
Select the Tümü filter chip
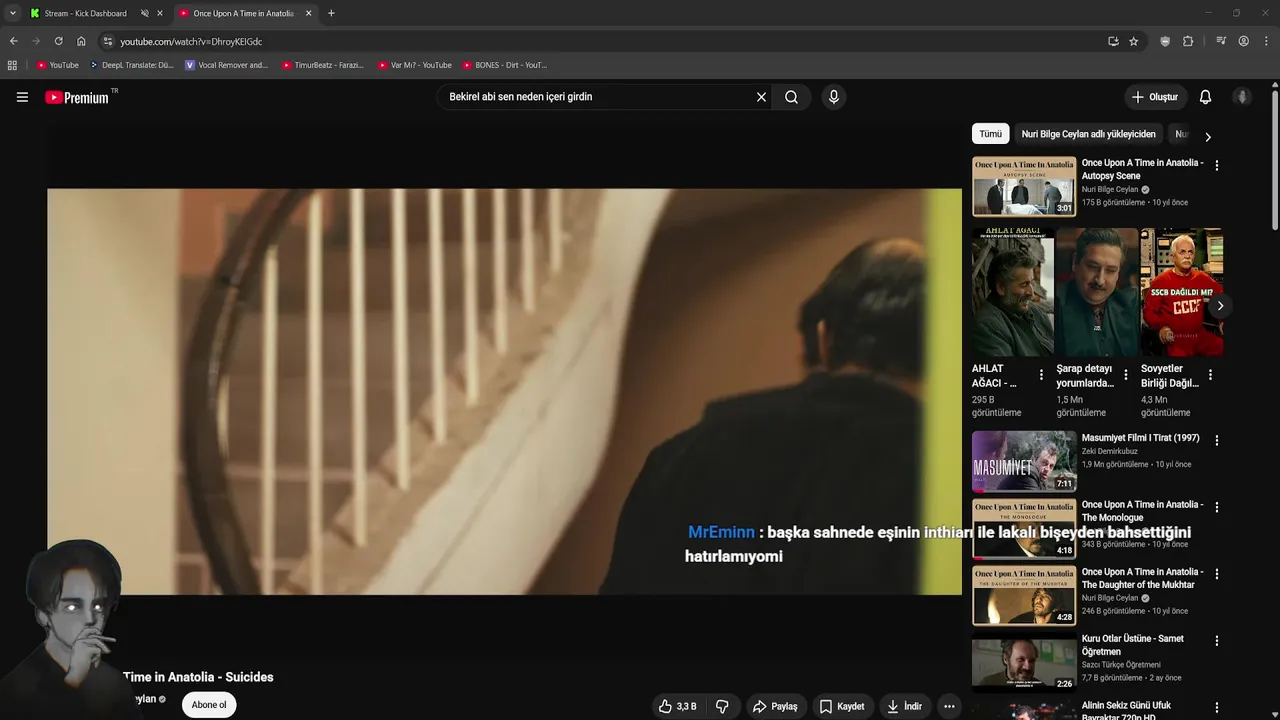tap(990, 134)
